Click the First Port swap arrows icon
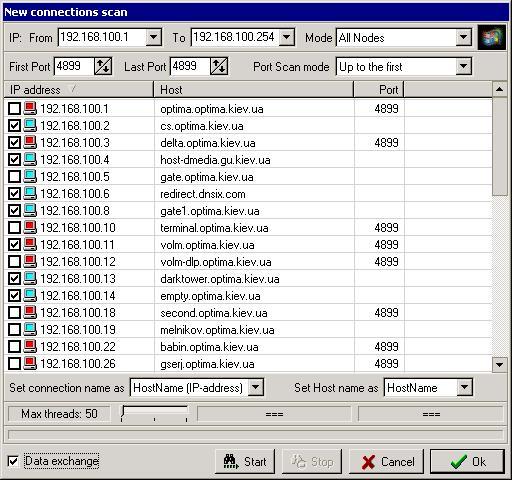 click(103, 66)
